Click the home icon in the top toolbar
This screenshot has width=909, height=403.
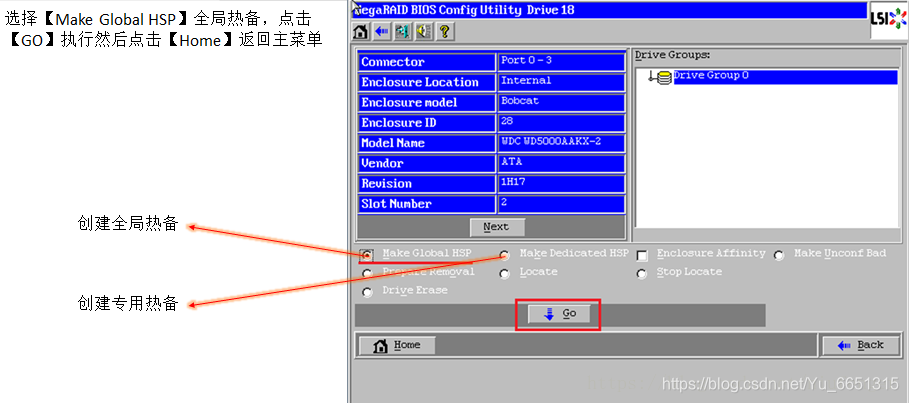tap(360, 31)
